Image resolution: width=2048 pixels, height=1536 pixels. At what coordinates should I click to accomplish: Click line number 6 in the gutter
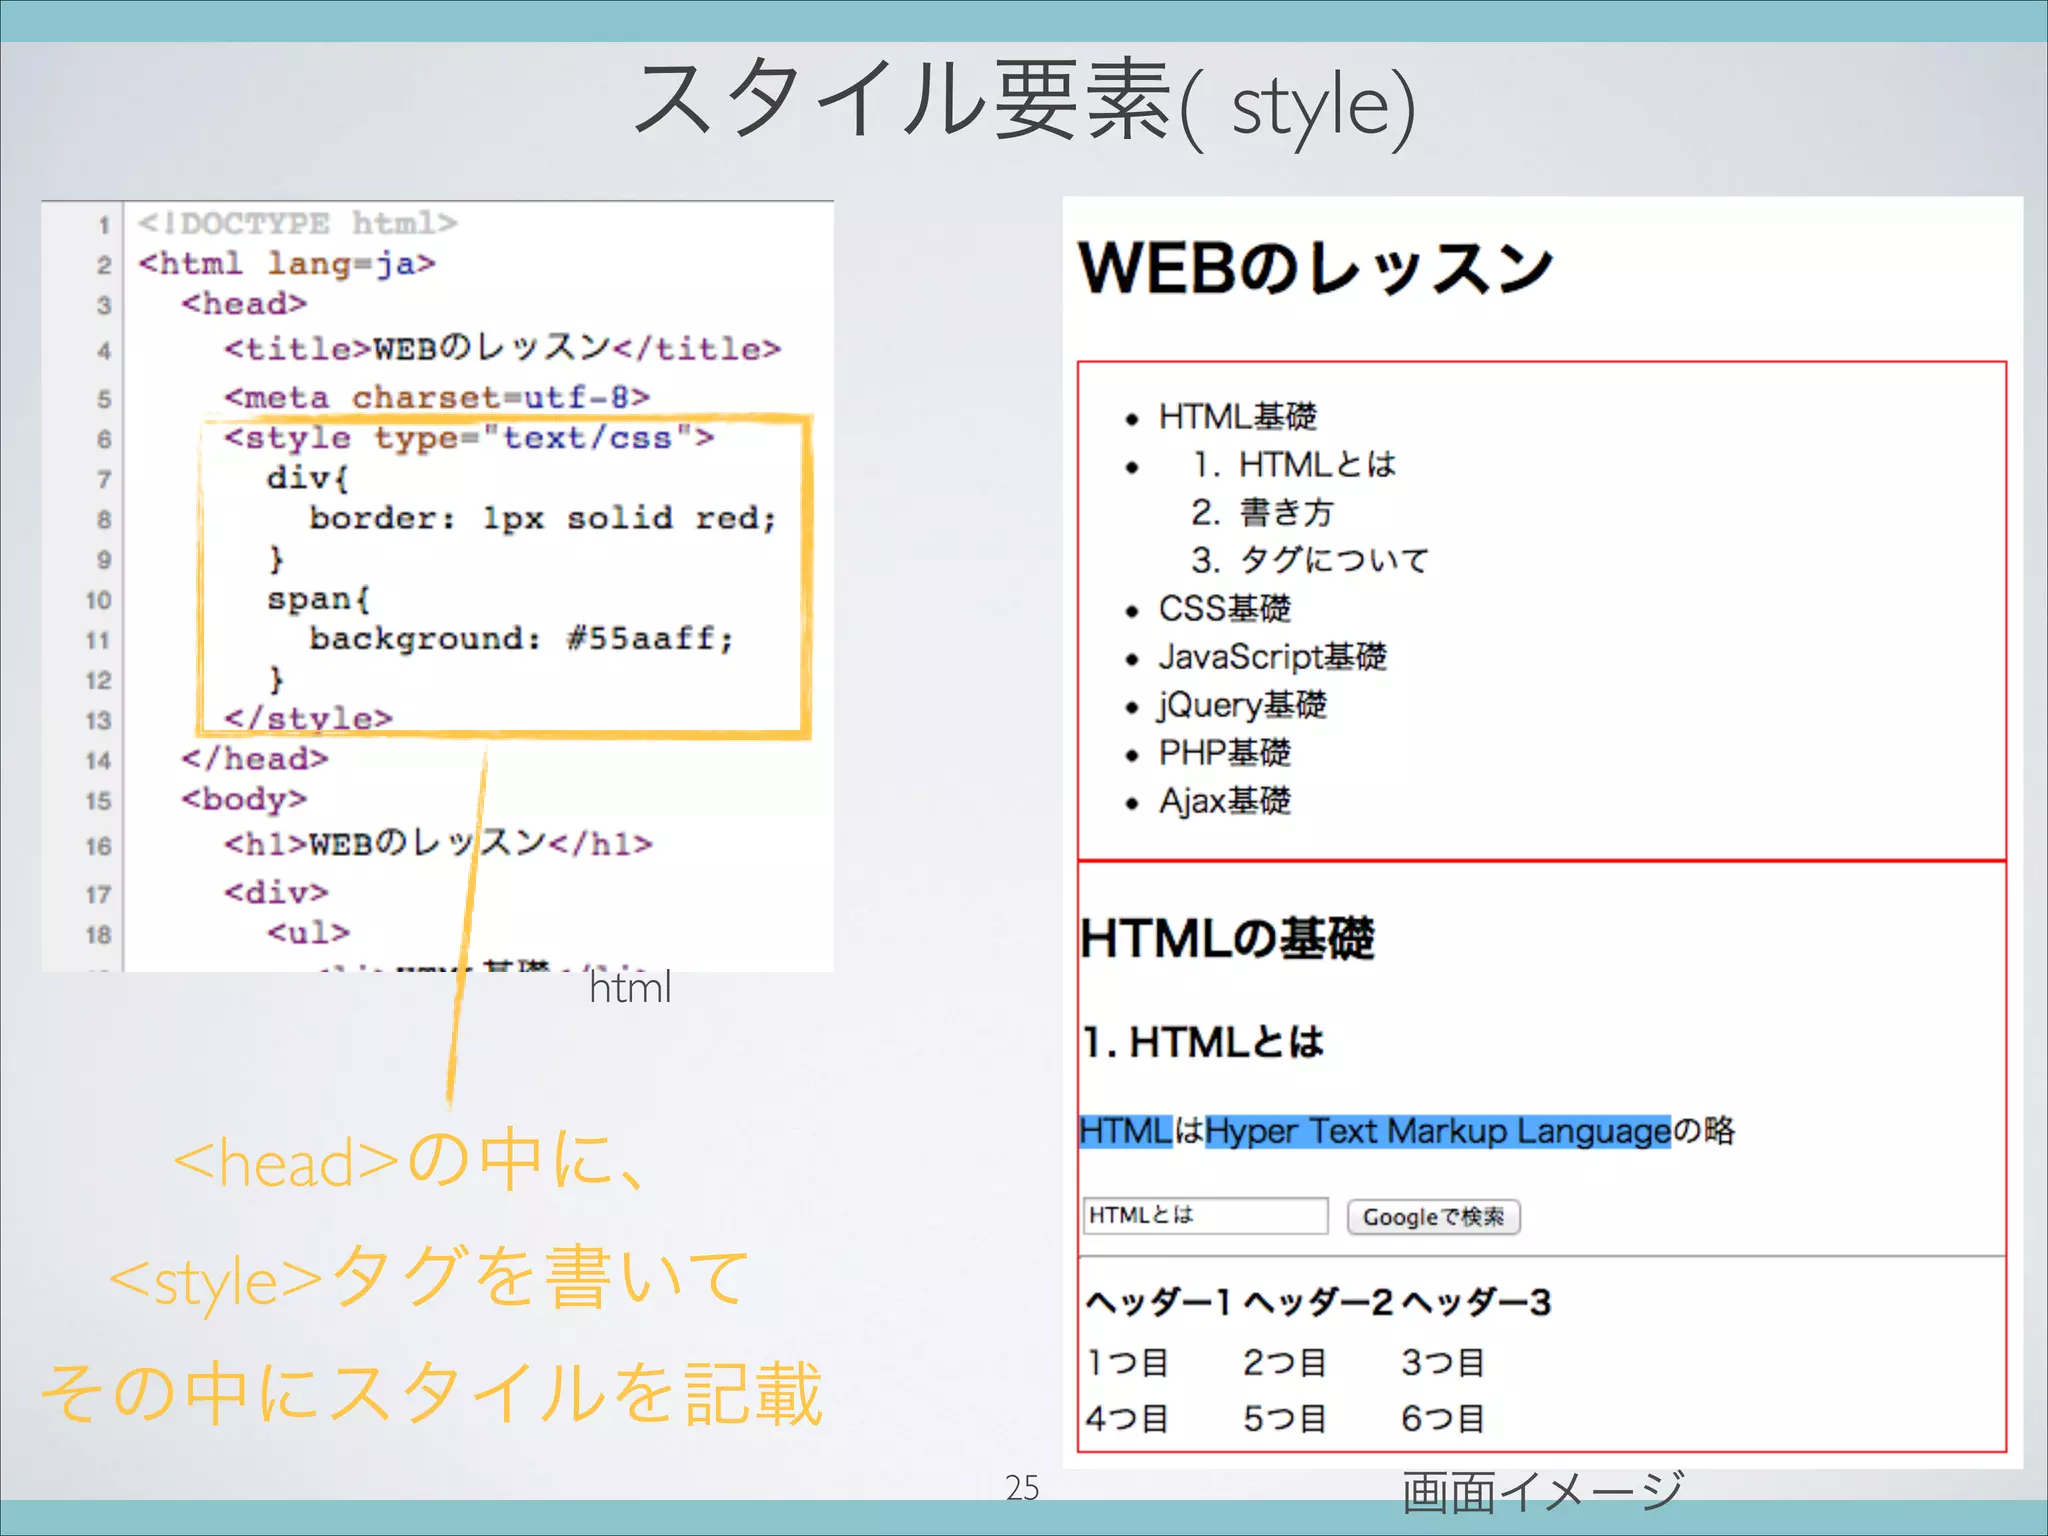(104, 439)
